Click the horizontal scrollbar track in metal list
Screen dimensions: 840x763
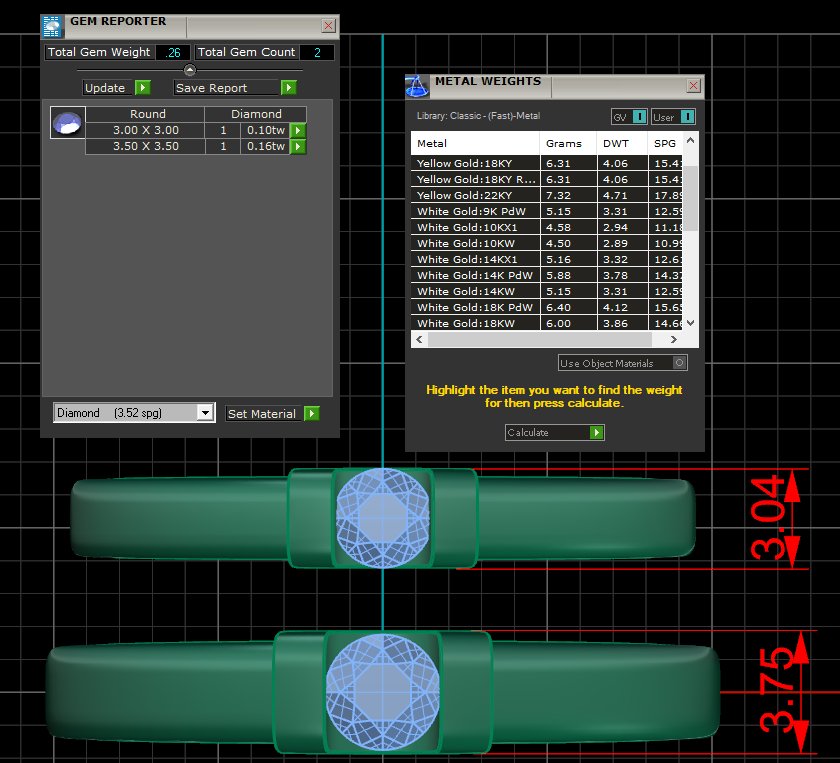(539, 339)
